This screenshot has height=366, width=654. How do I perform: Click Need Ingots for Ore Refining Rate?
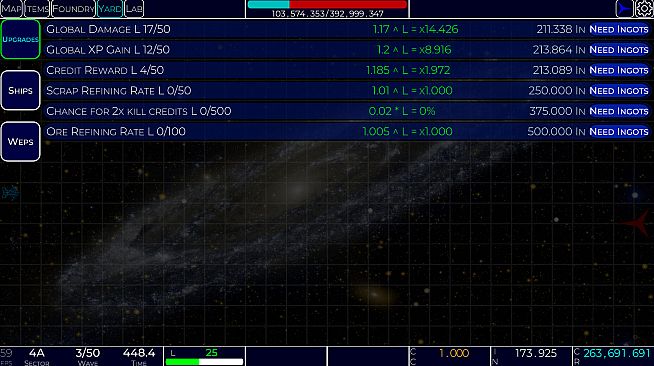tap(619, 131)
